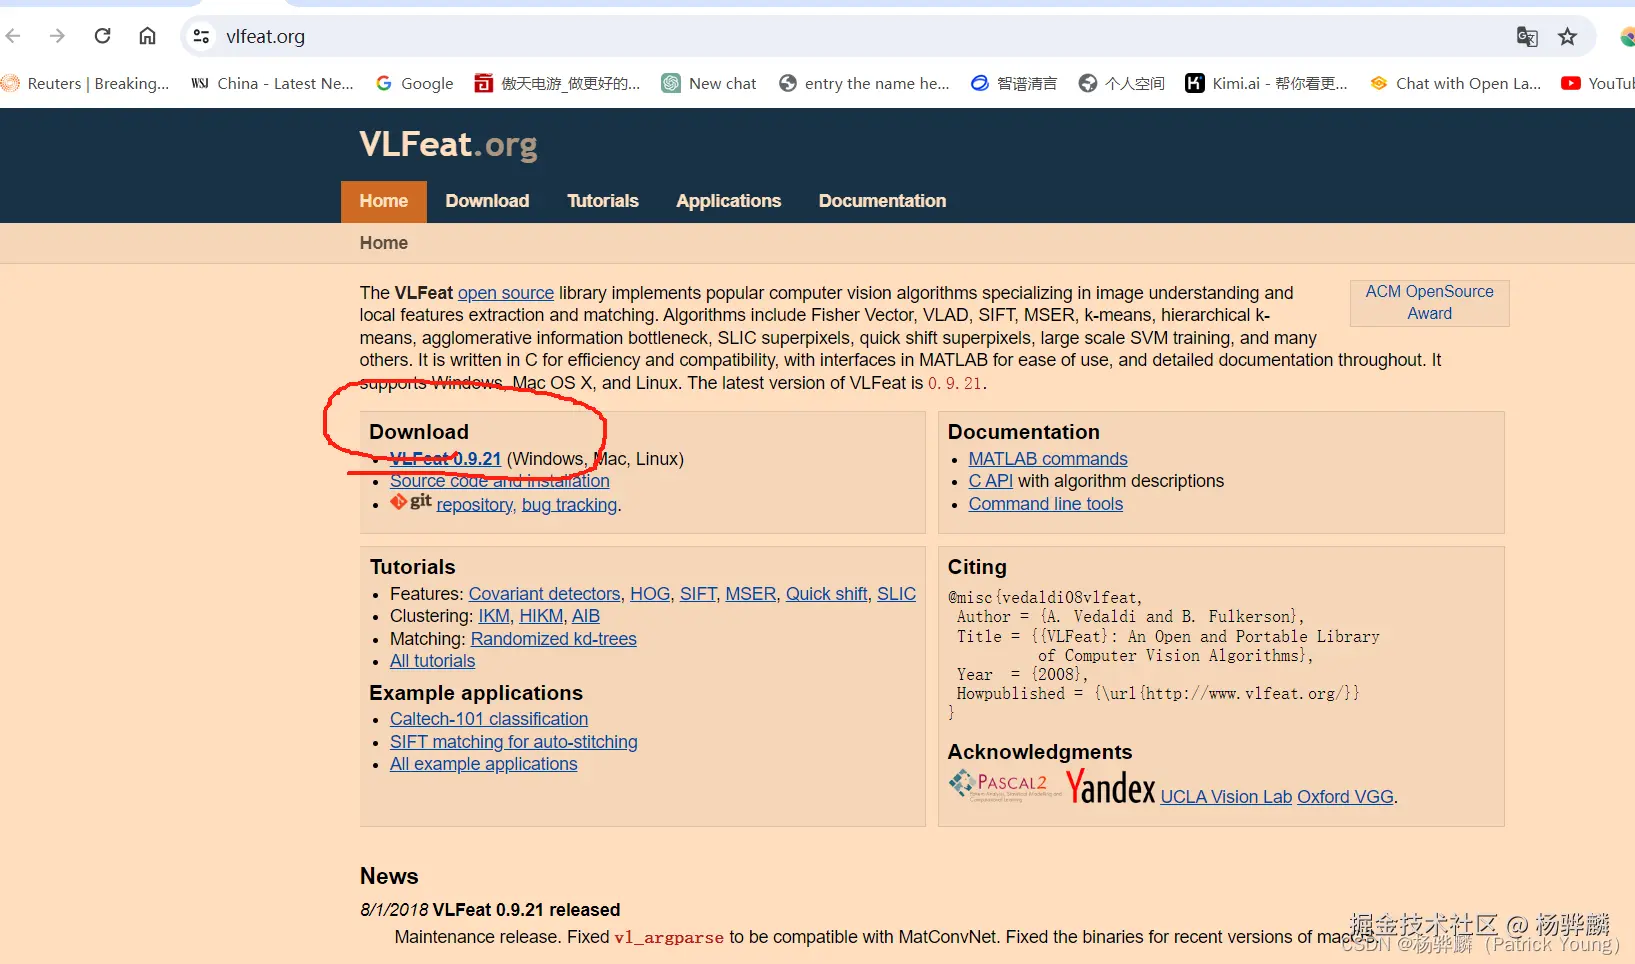Click the Home breadcrumb text
The image size is (1635, 964).
click(384, 243)
